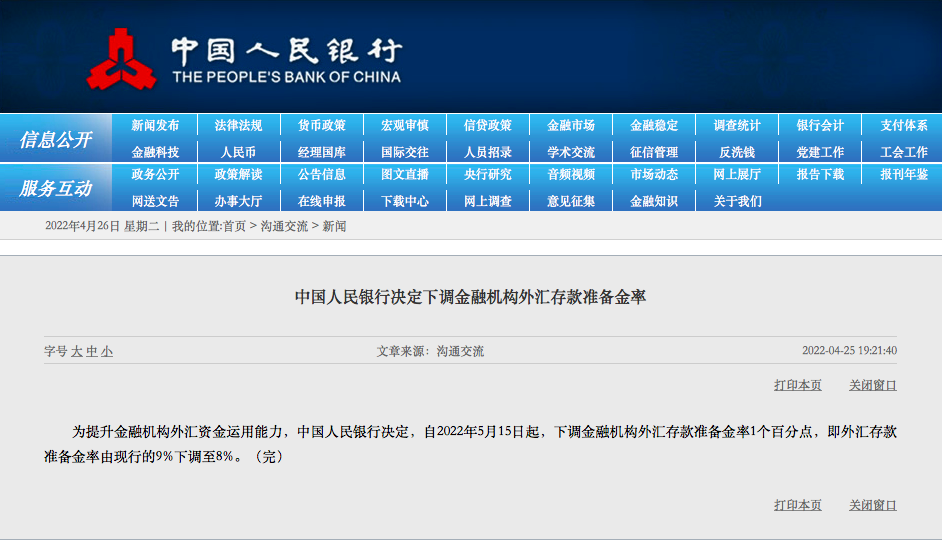Go to 公告信息
The image size is (942, 541).
[x=321, y=175]
